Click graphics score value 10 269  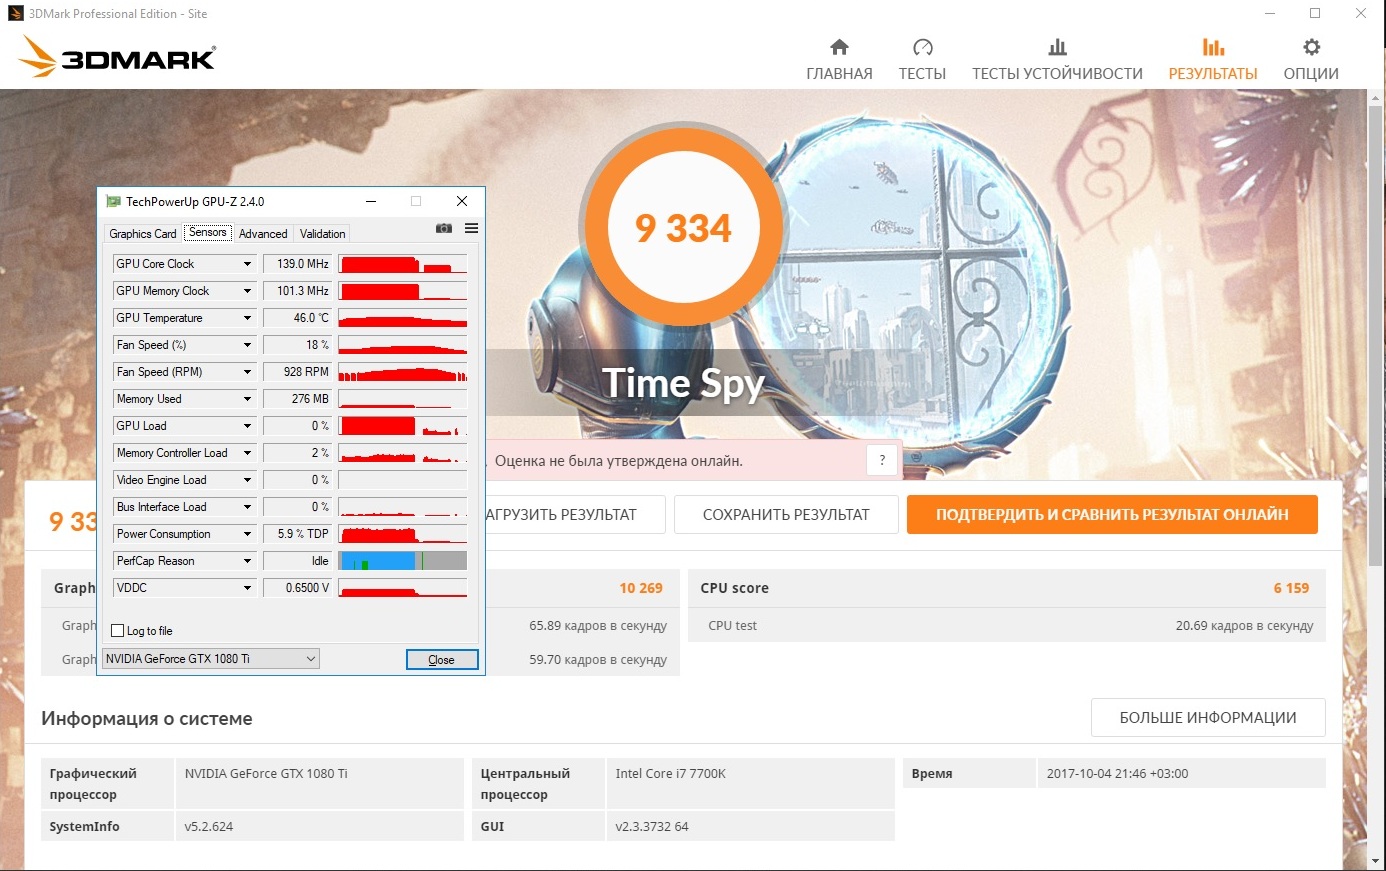641,588
